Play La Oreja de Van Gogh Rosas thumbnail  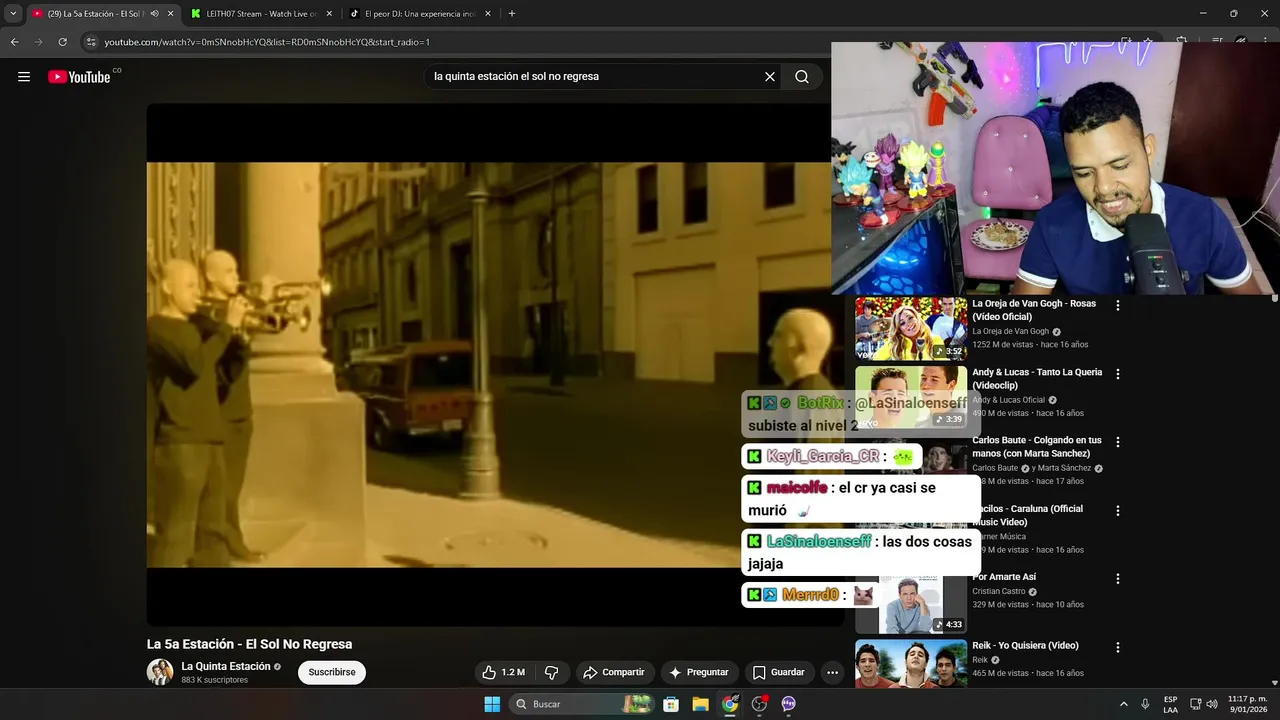[x=911, y=328]
